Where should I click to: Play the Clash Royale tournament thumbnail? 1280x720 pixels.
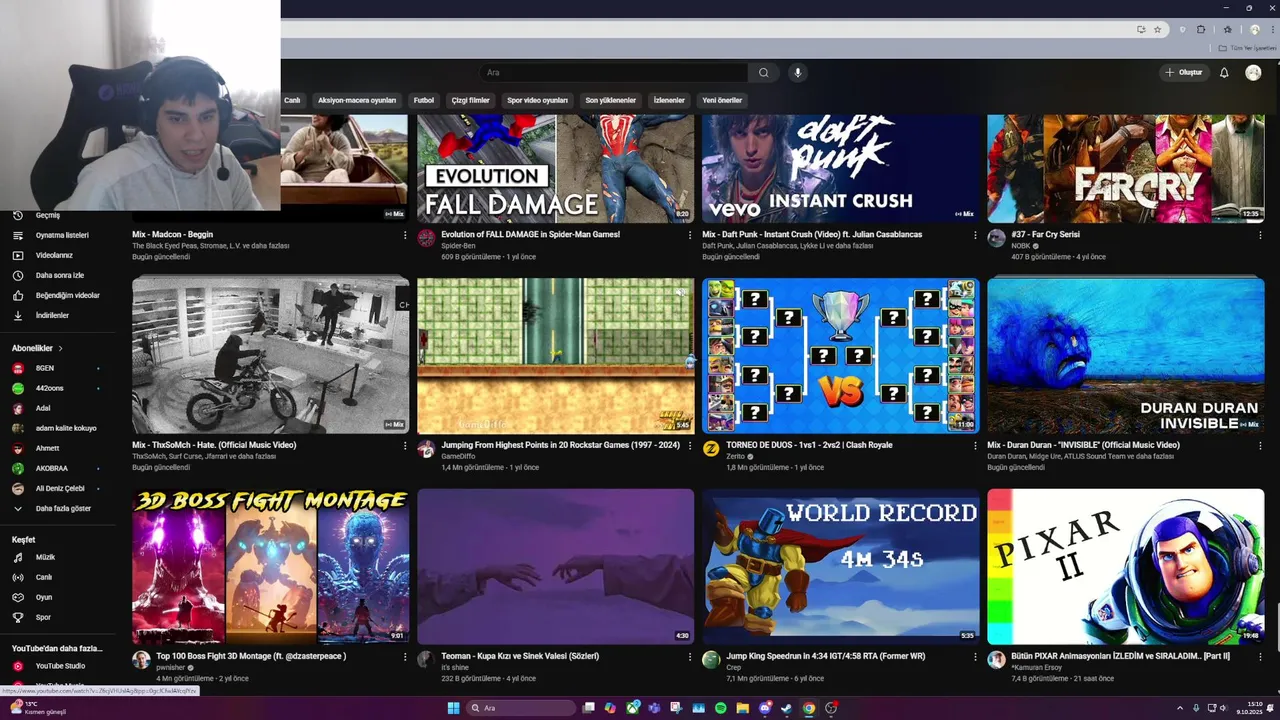840,355
